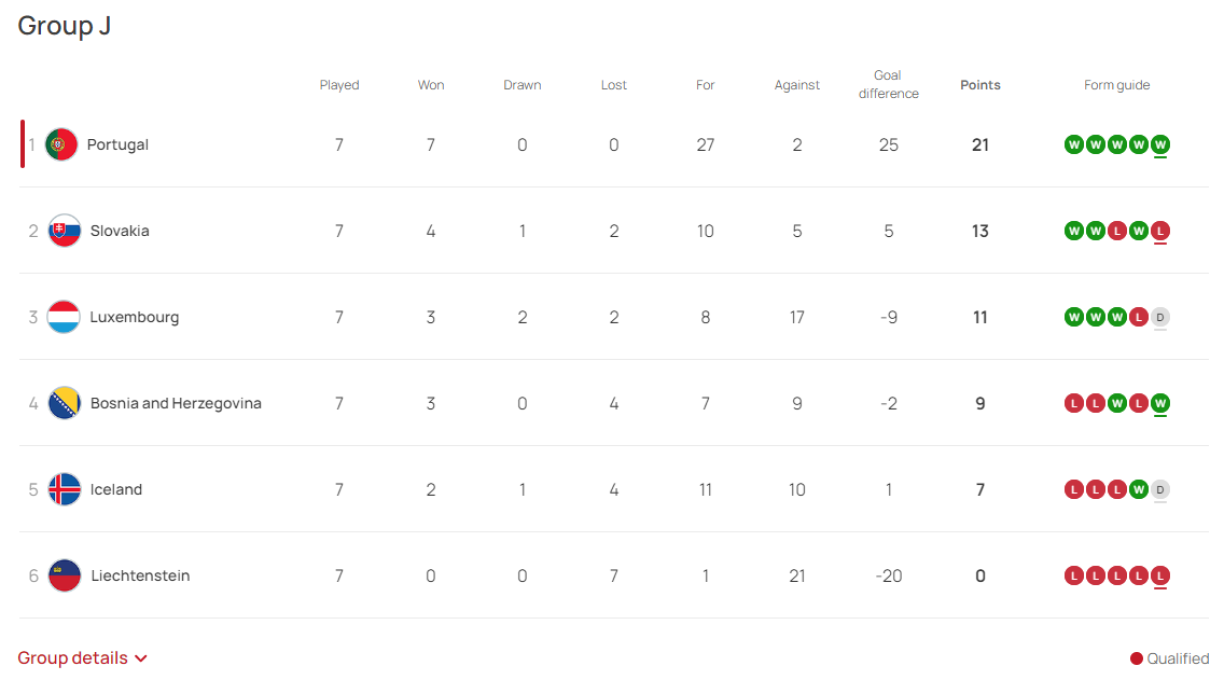Click the Luxembourg flag icon

click(x=62, y=317)
